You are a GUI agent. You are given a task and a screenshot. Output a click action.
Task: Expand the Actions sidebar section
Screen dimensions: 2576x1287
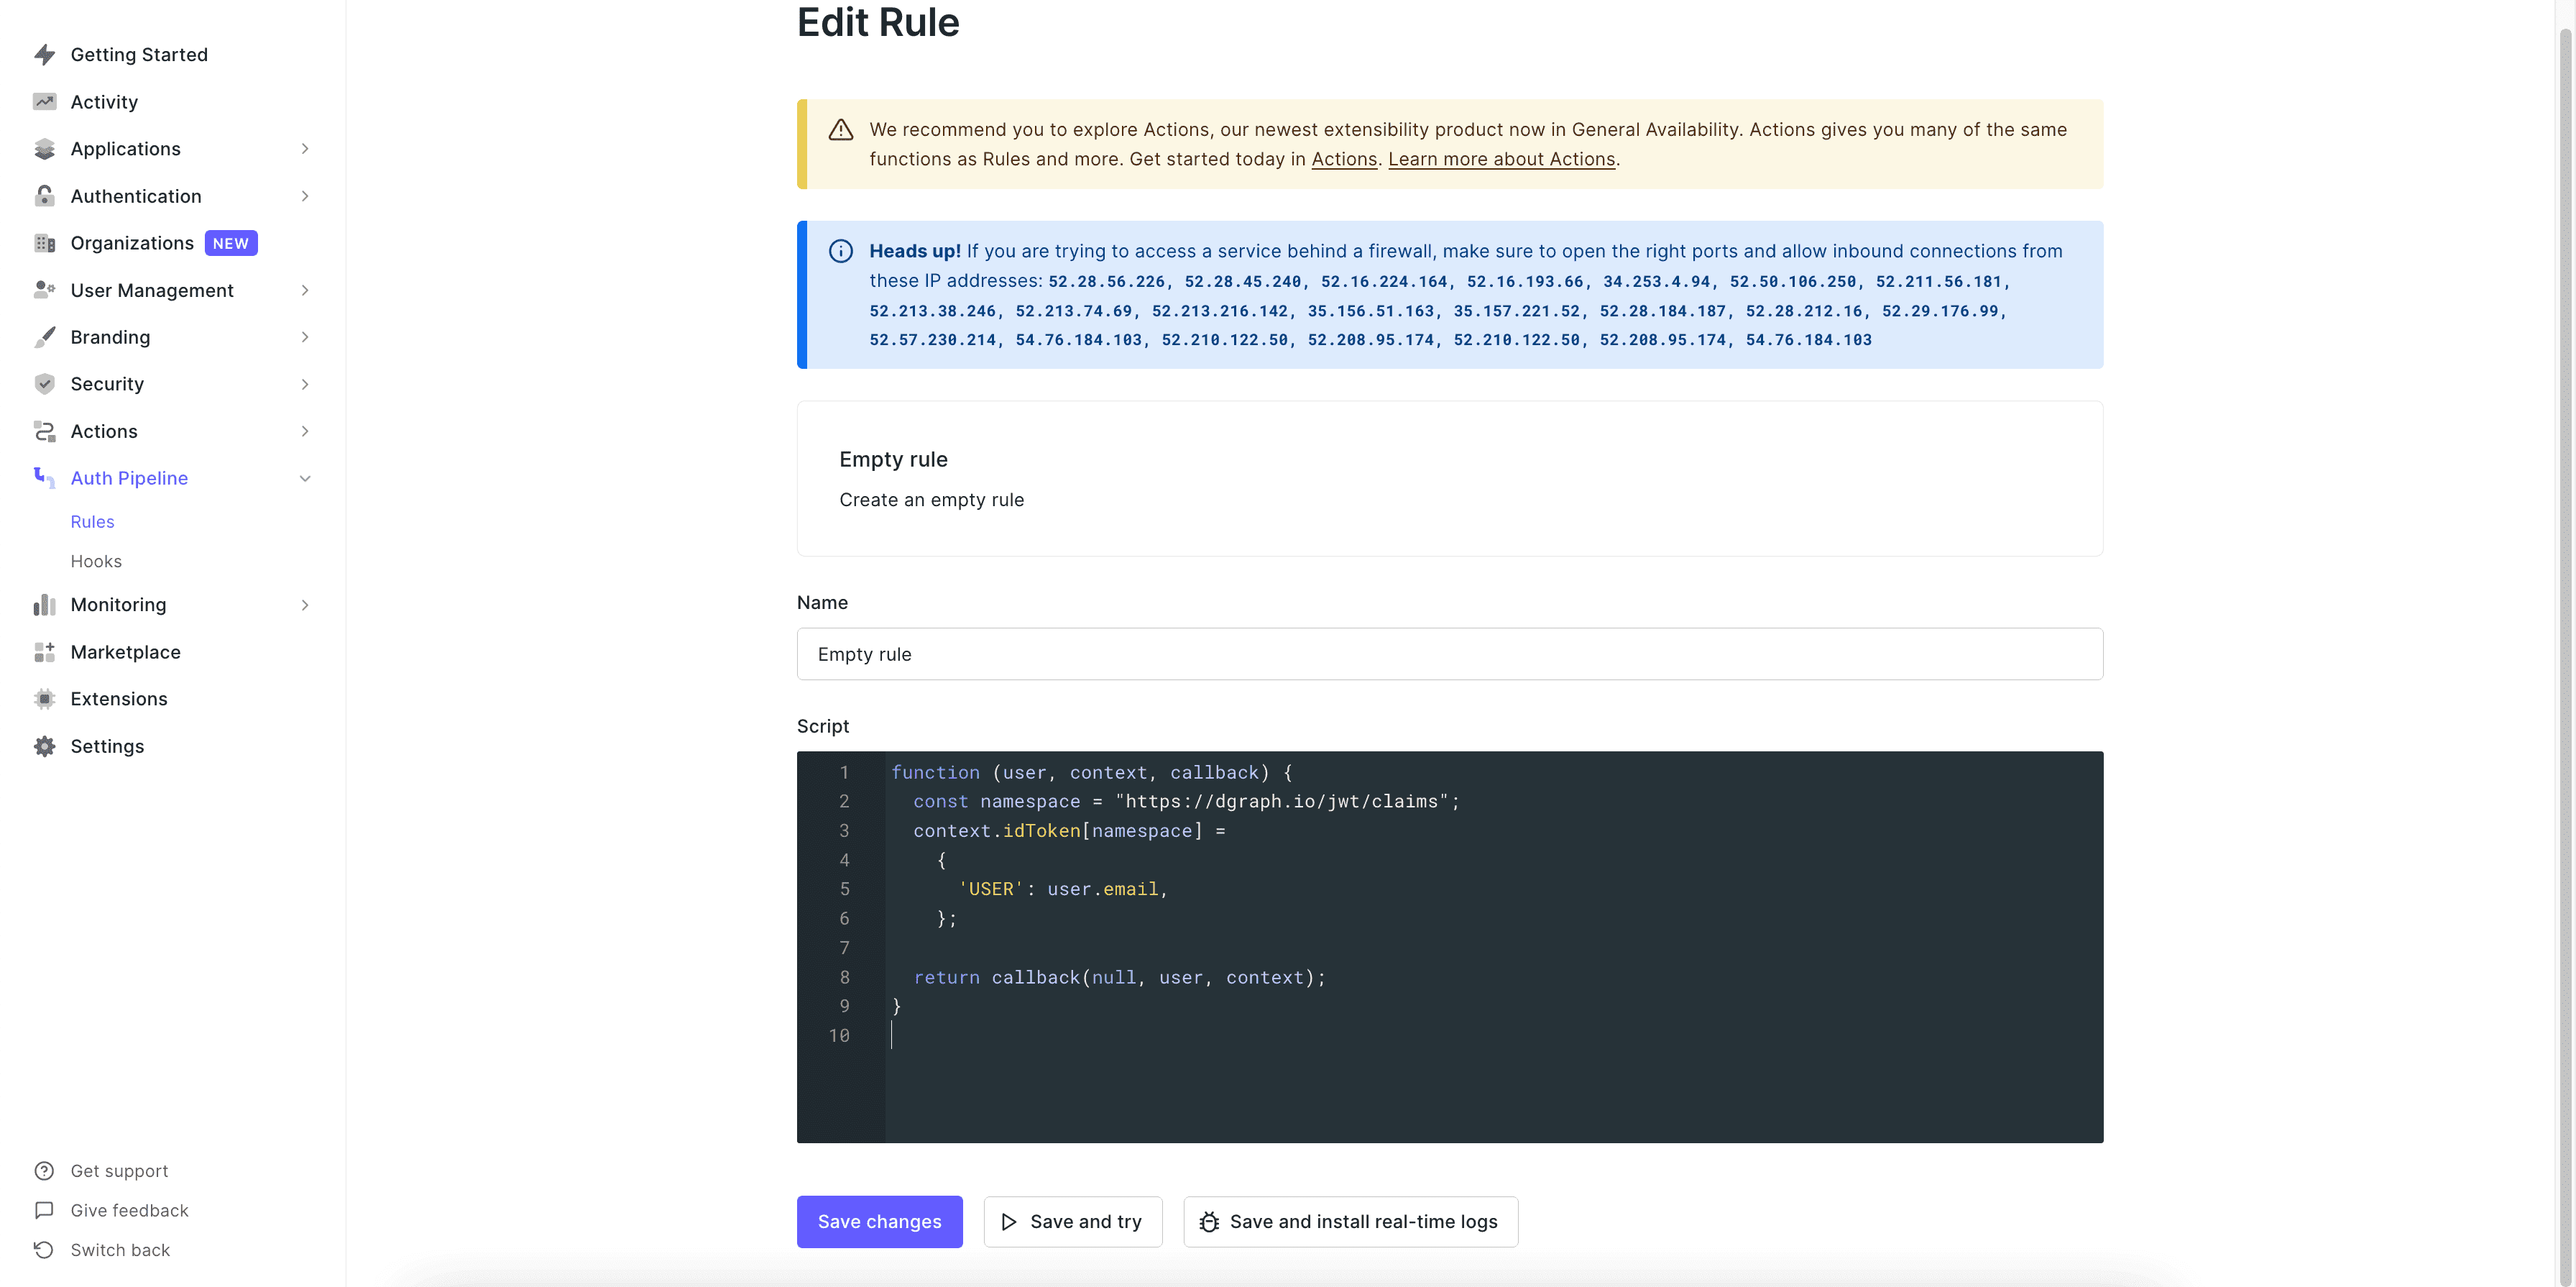click(x=305, y=431)
